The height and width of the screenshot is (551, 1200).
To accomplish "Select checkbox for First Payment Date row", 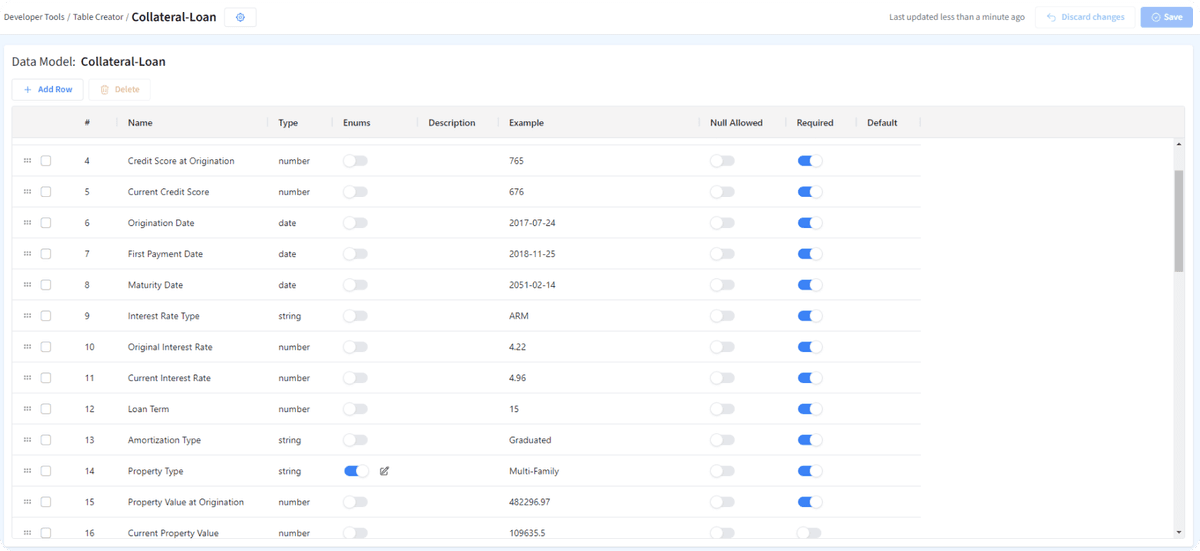I will click(46, 254).
